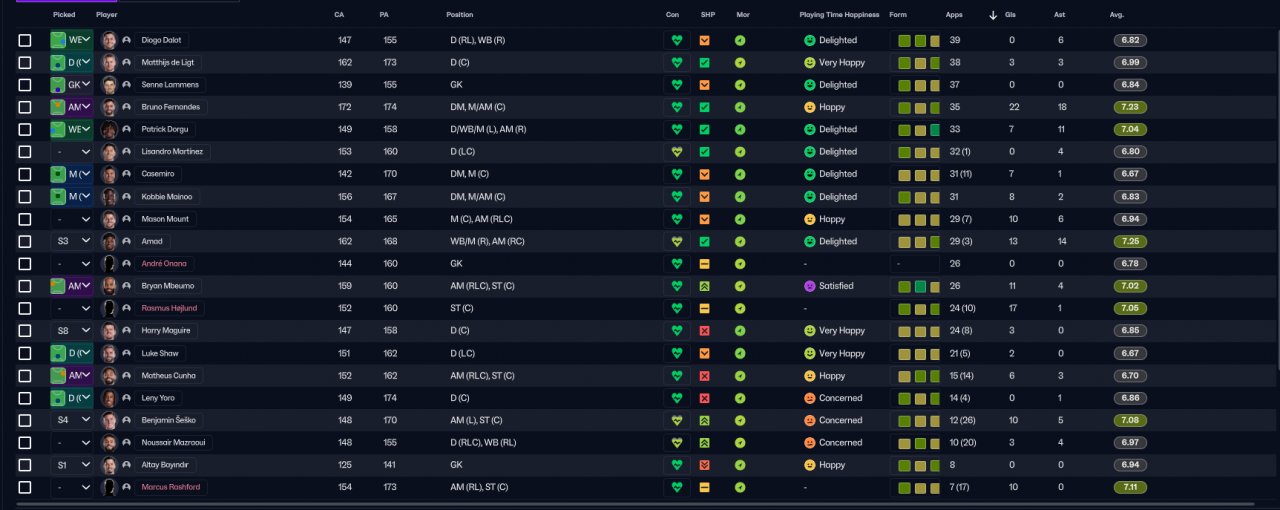The height and width of the screenshot is (510, 1280).
Task: Check the box for Harry Maguire
Action: tap(25, 331)
